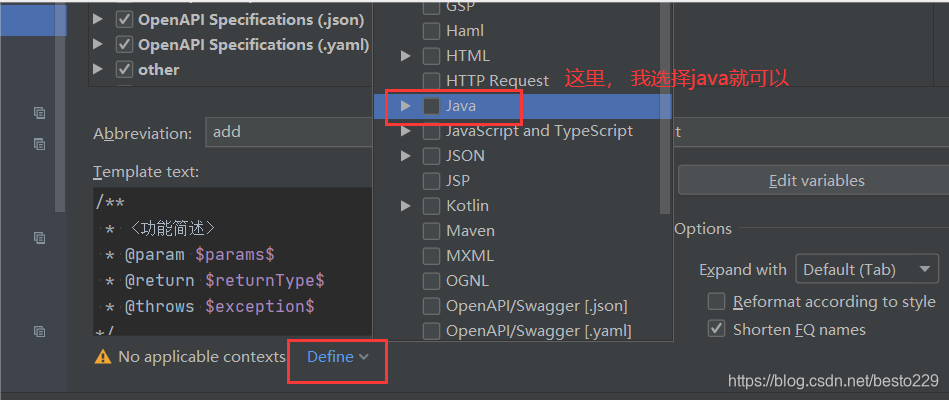Enable the Kotlin context checkbox
The height and width of the screenshot is (400, 949).
431,206
